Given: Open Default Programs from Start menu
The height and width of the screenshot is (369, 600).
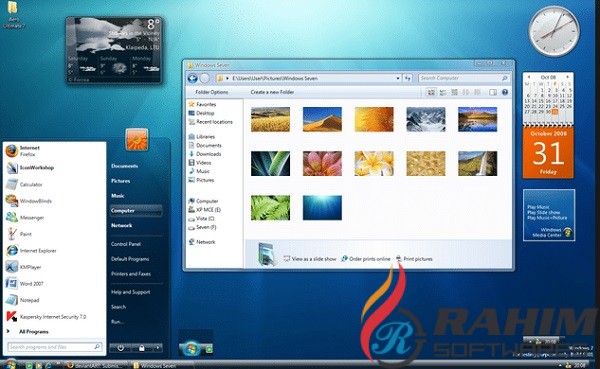Looking at the screenshot, I should 130,259.
